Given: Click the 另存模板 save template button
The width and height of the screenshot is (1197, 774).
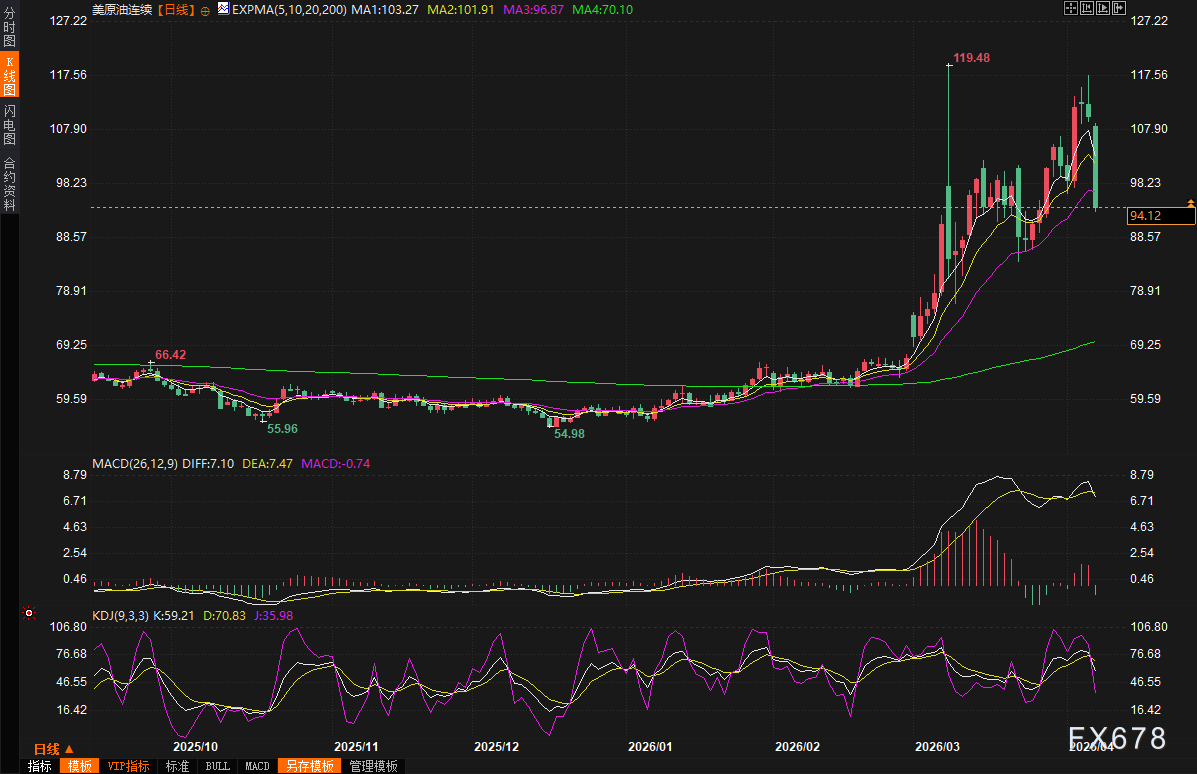Looking at the screenshot, I should tap(309, 766).
